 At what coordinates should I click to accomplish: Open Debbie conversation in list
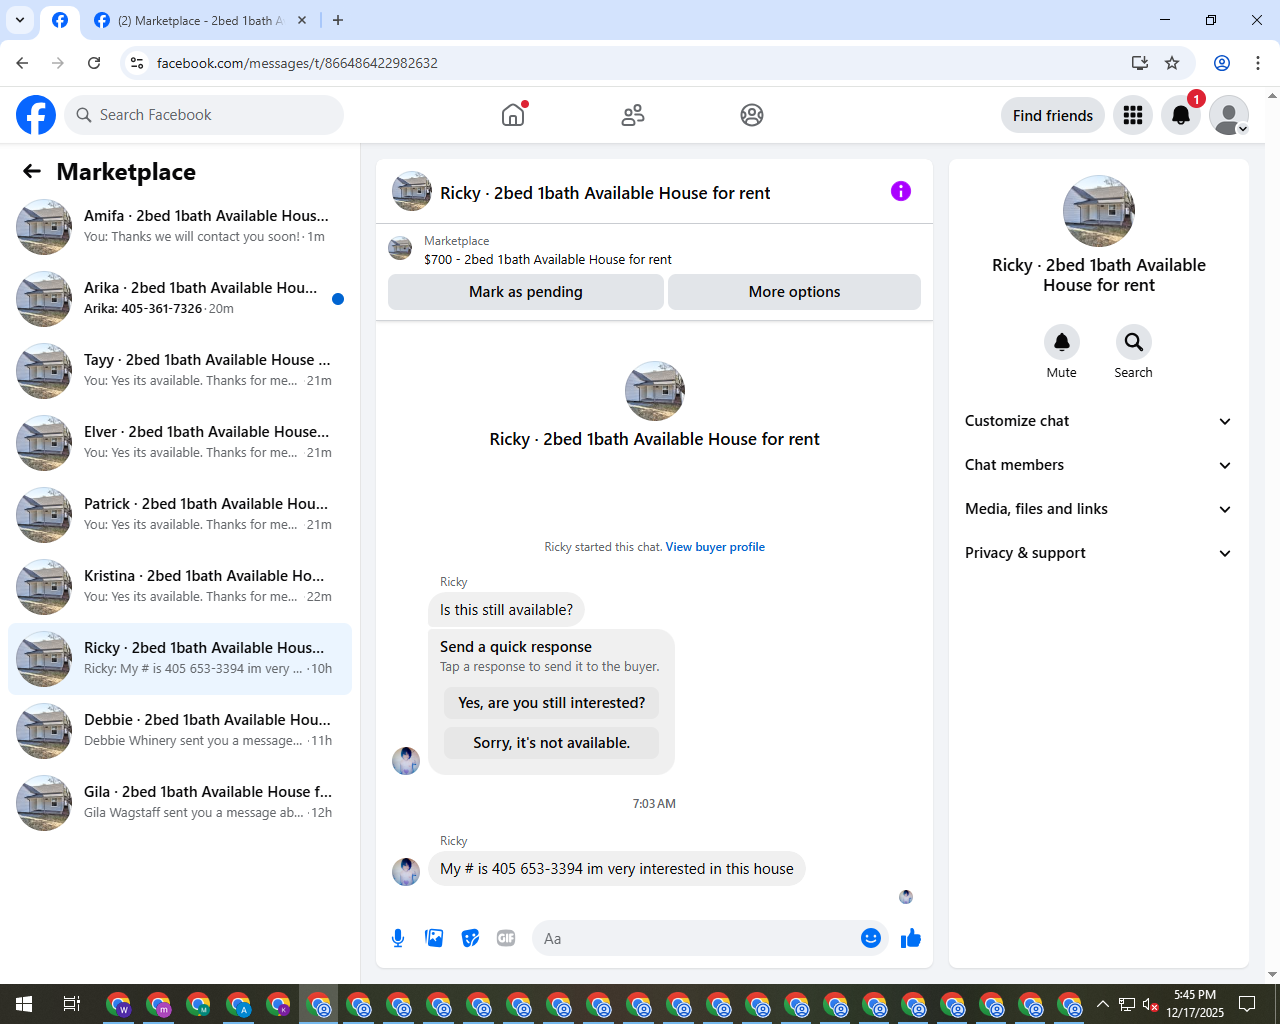[180, 731]
